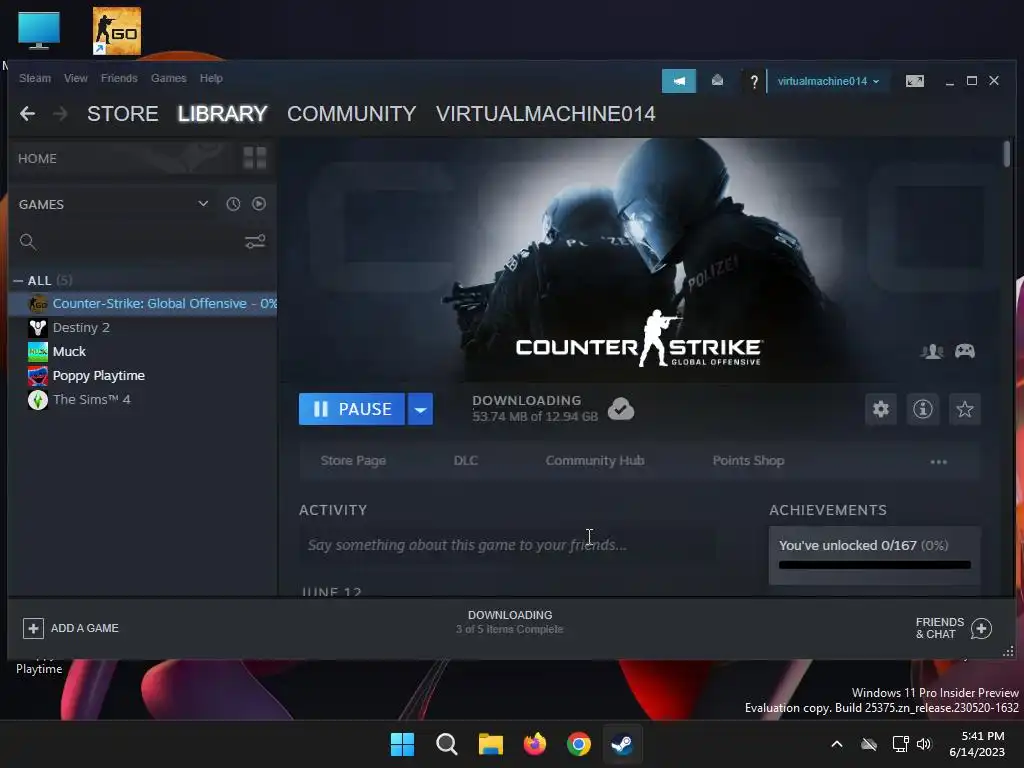
Task: Open the DLC link
Action: click(x=466, y=460)
